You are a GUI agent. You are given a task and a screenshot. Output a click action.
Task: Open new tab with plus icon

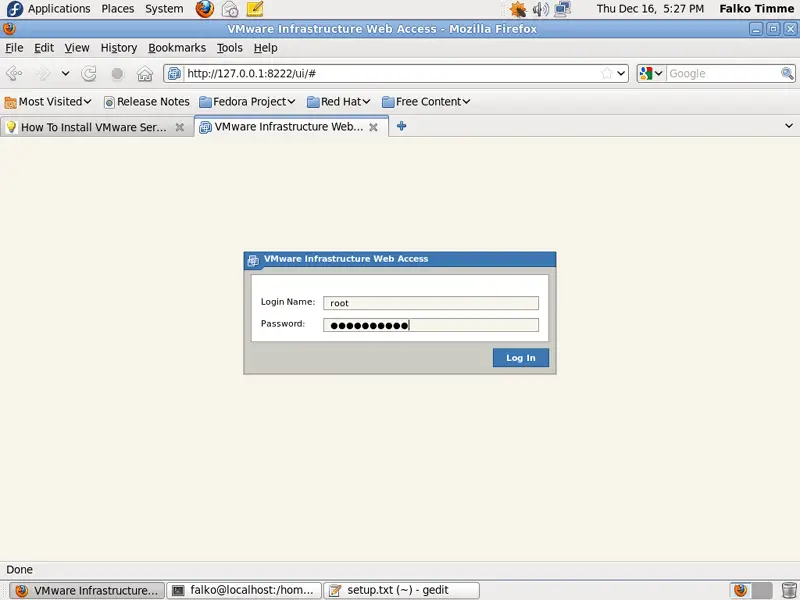[x=401, y=126]
